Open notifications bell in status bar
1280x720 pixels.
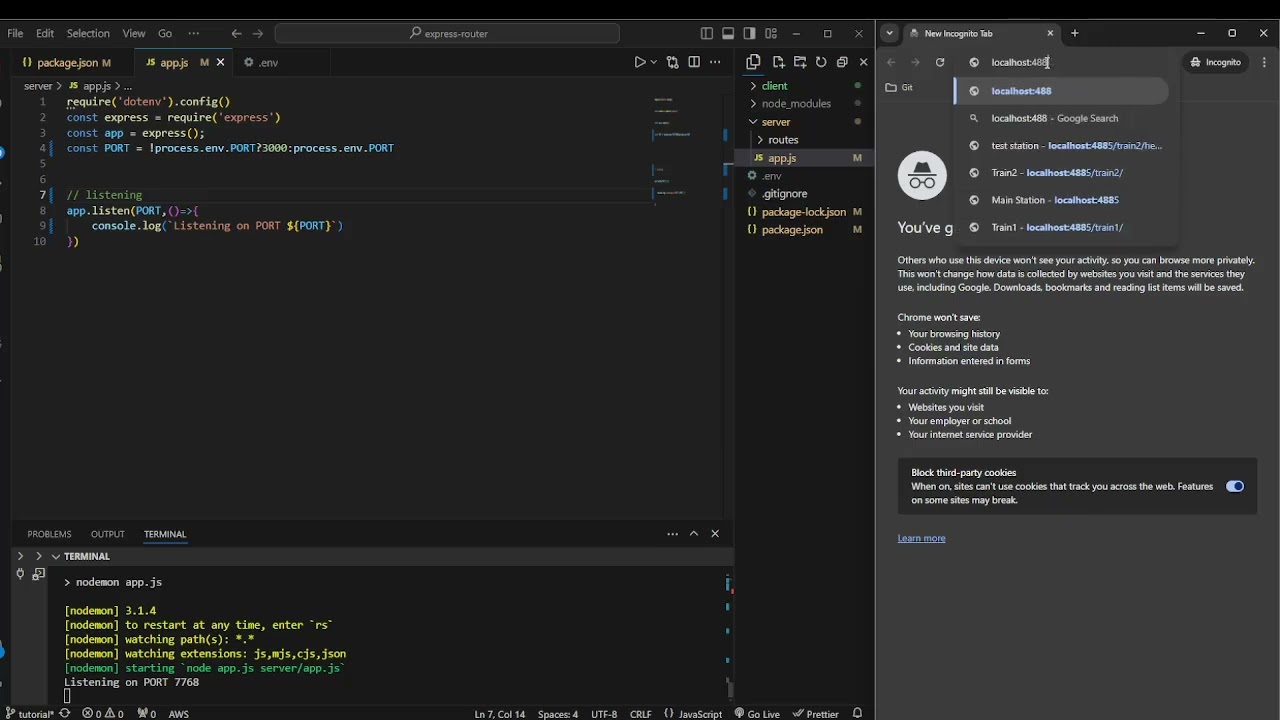(x=857, y=714)
